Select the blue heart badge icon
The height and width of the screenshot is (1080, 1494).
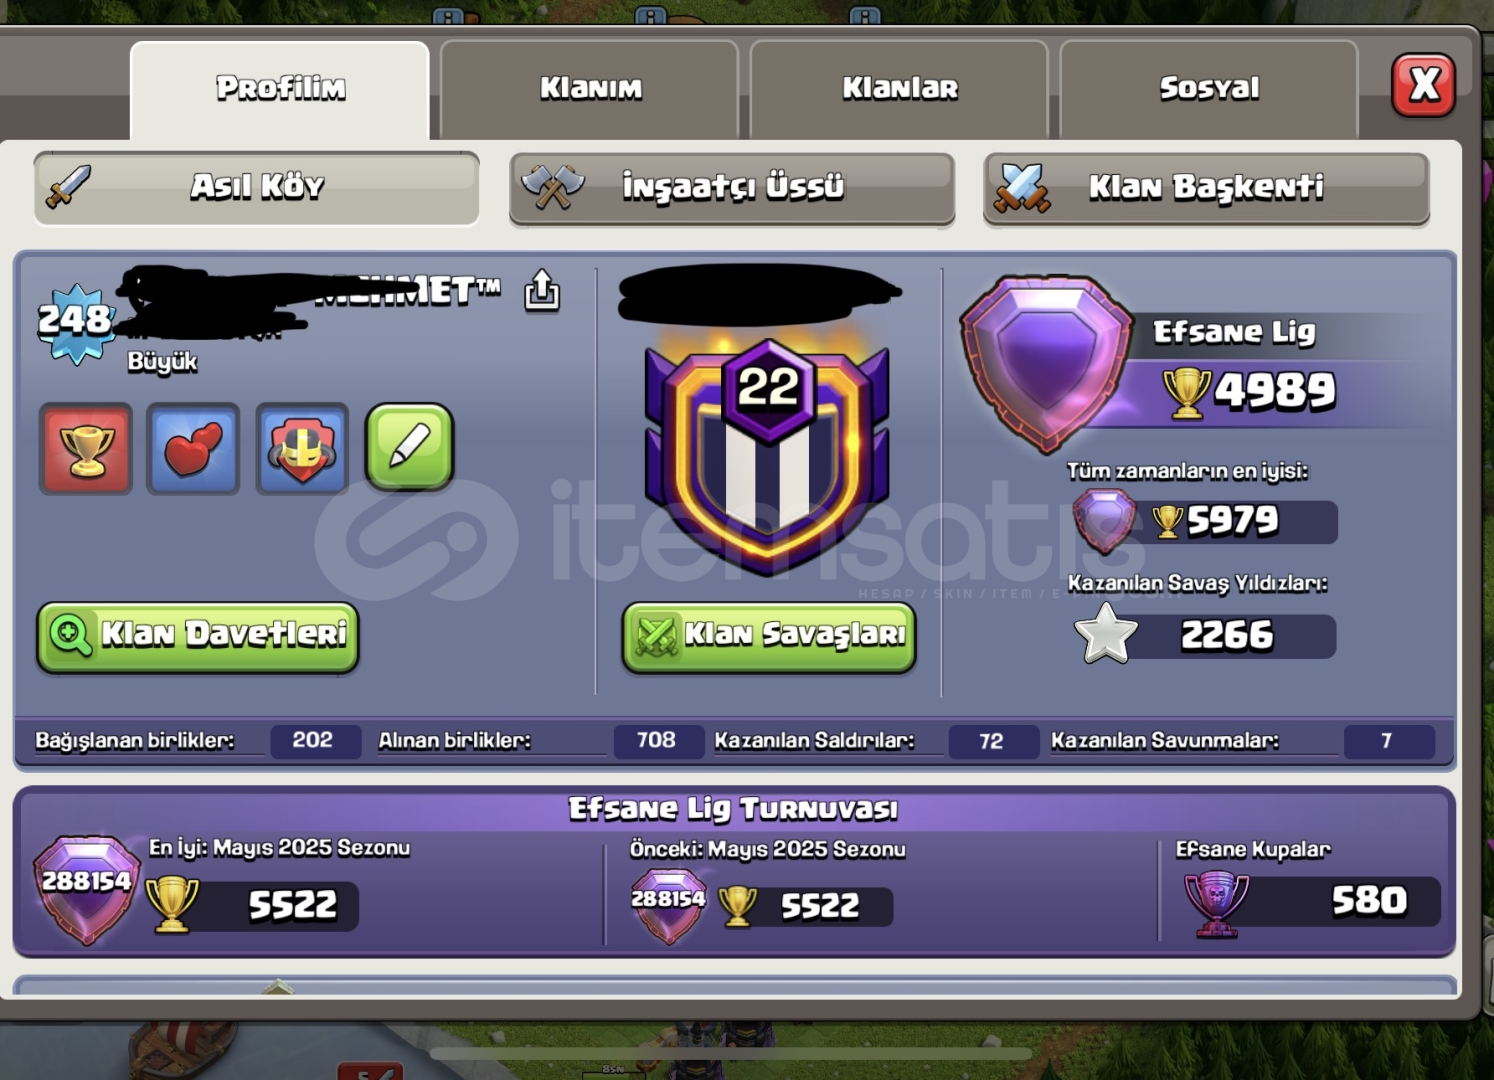193,449
